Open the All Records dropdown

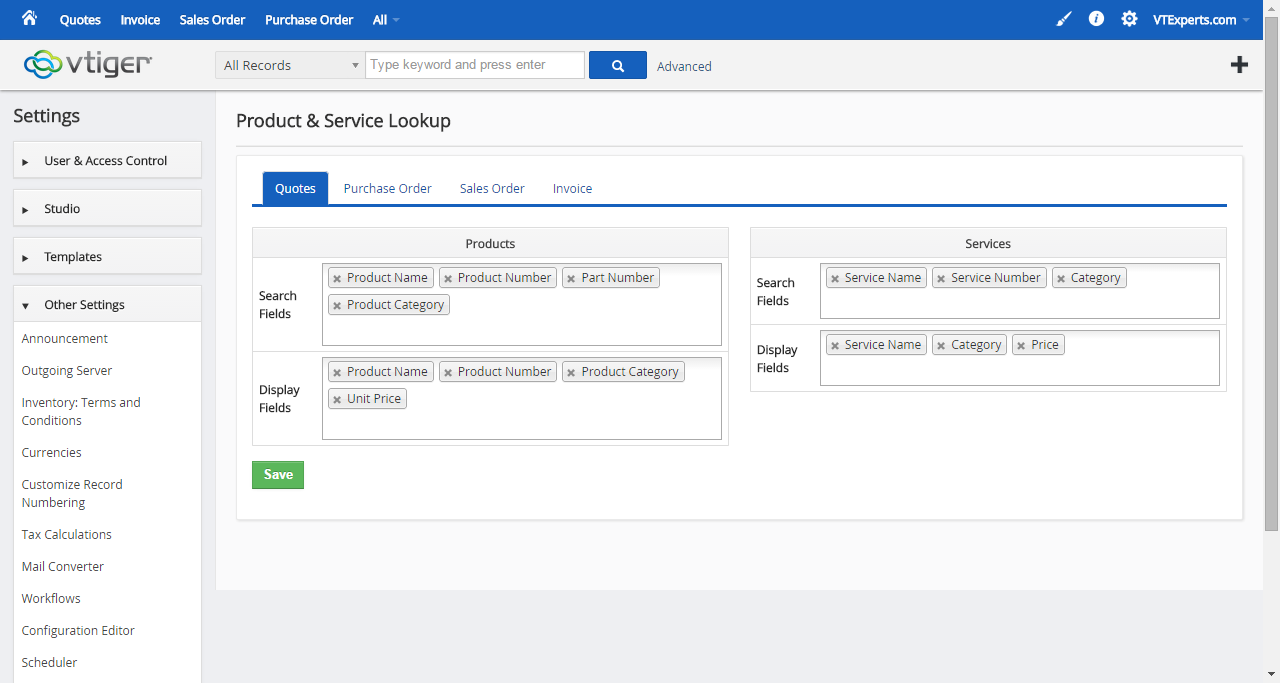[290, 65]
